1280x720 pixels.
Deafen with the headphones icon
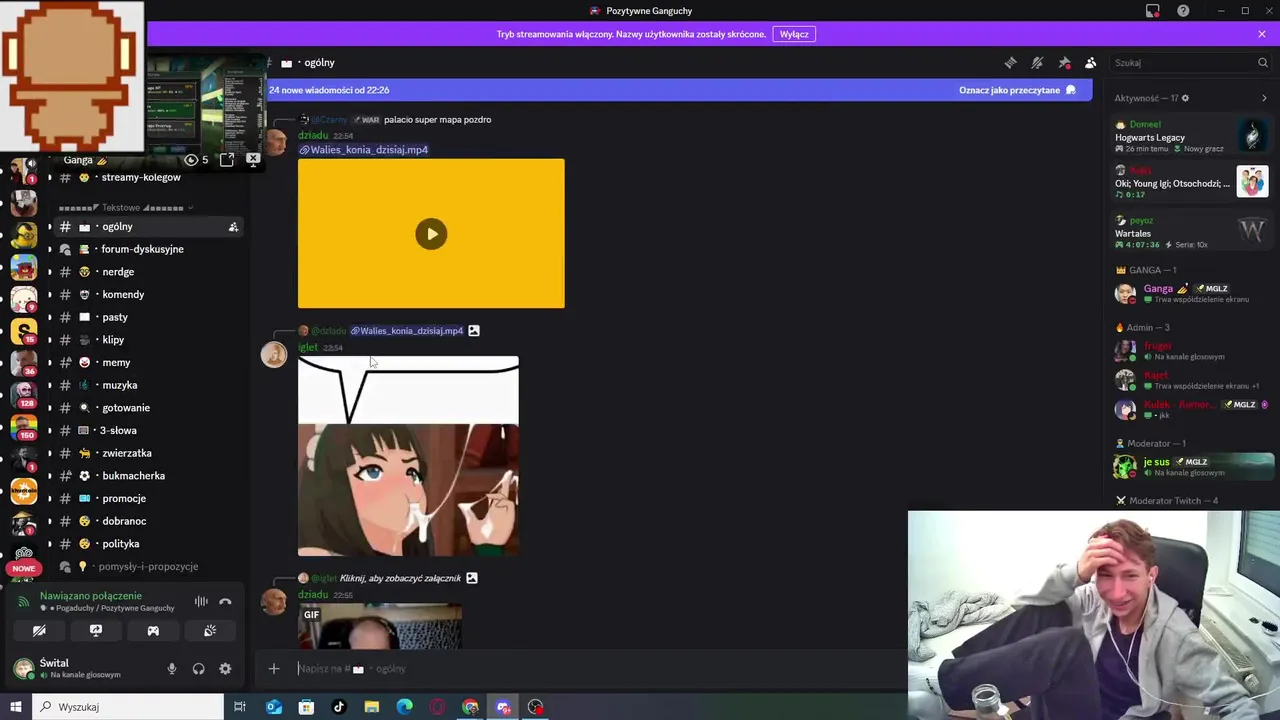198,669
